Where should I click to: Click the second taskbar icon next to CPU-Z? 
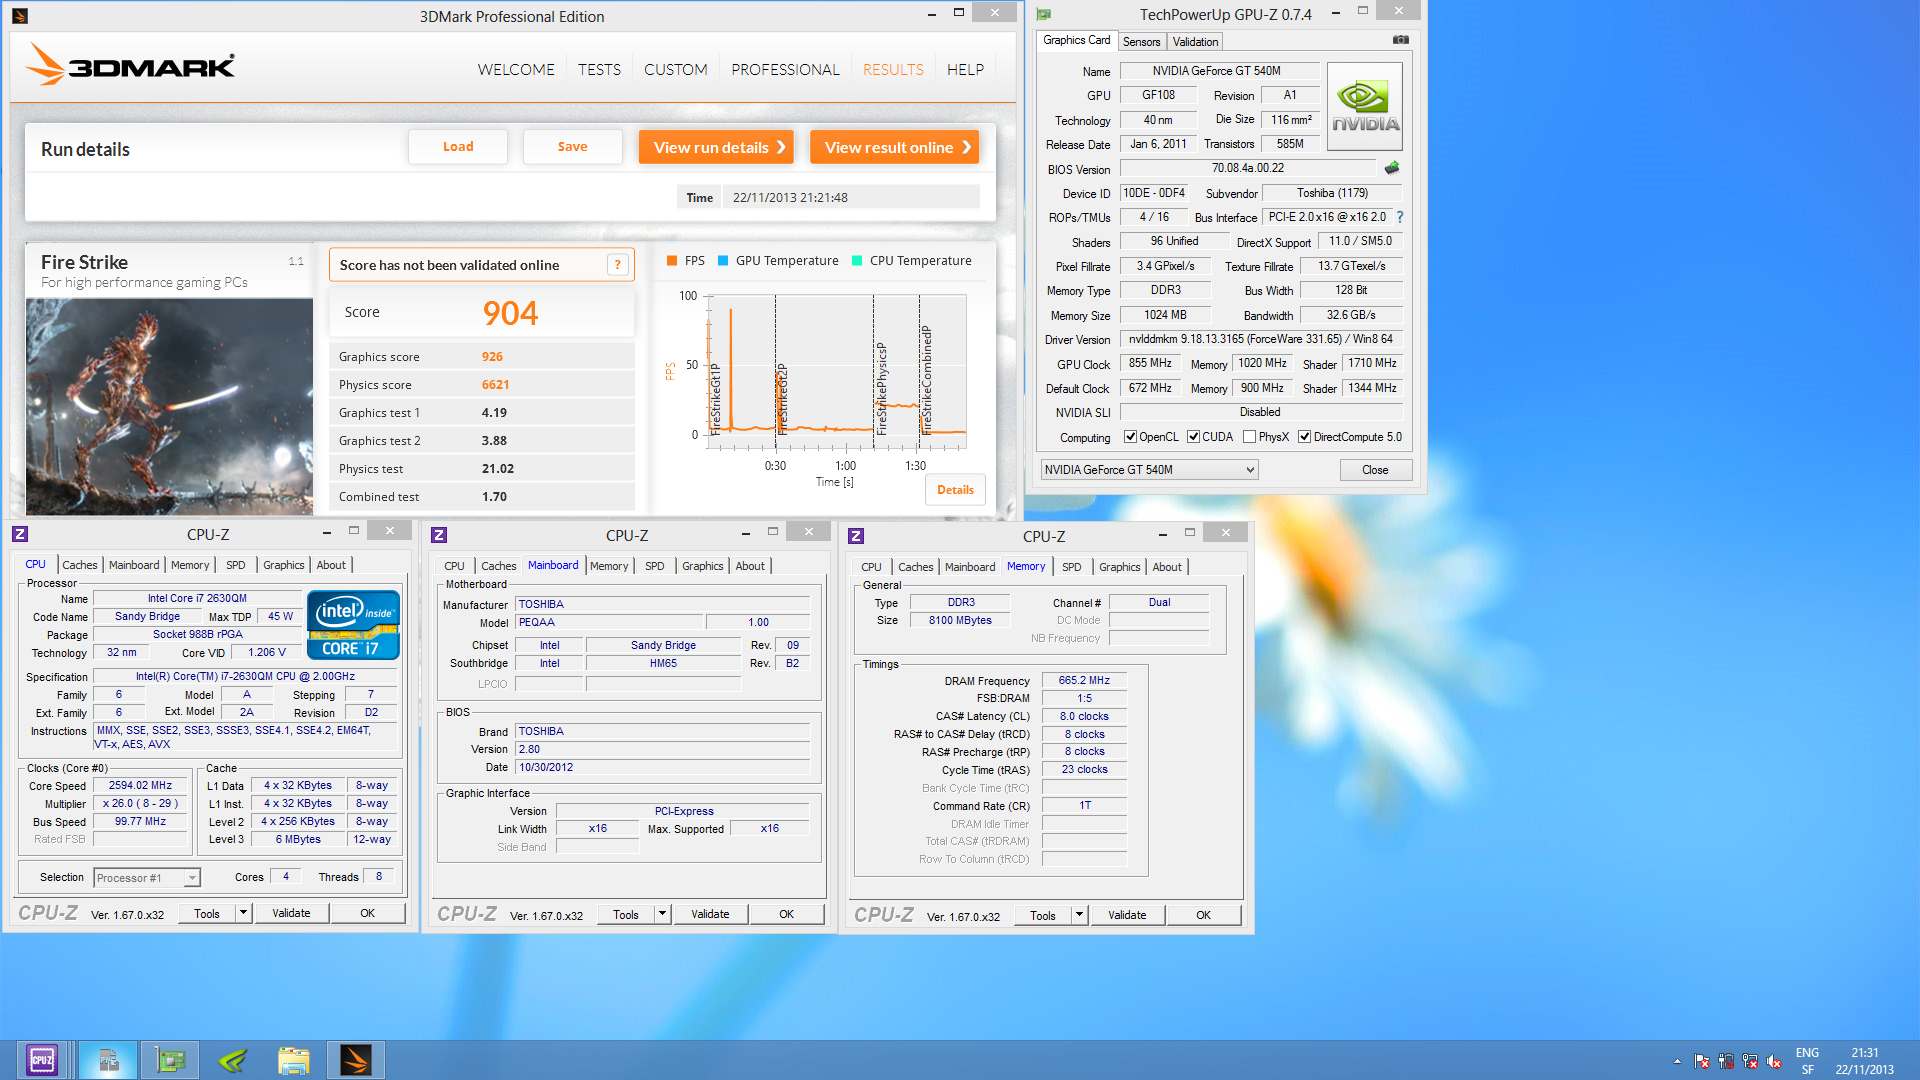[x=108, y=1059]
